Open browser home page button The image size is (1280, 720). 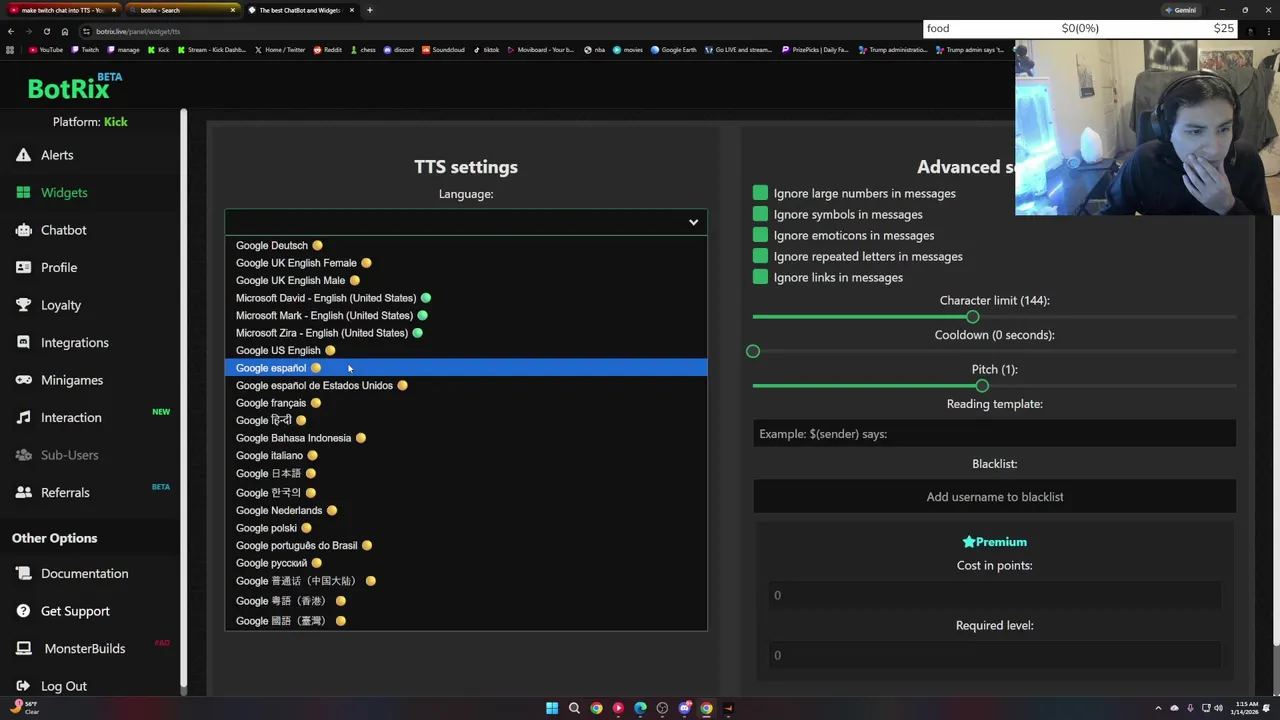point(65,31)
